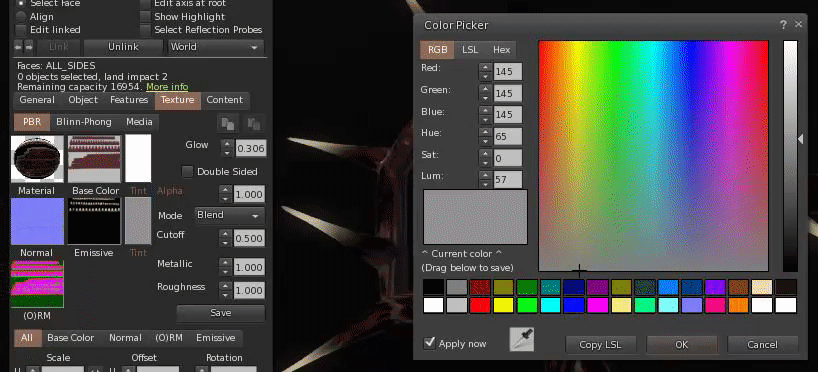Click the Material texture thumbnail

37,159
